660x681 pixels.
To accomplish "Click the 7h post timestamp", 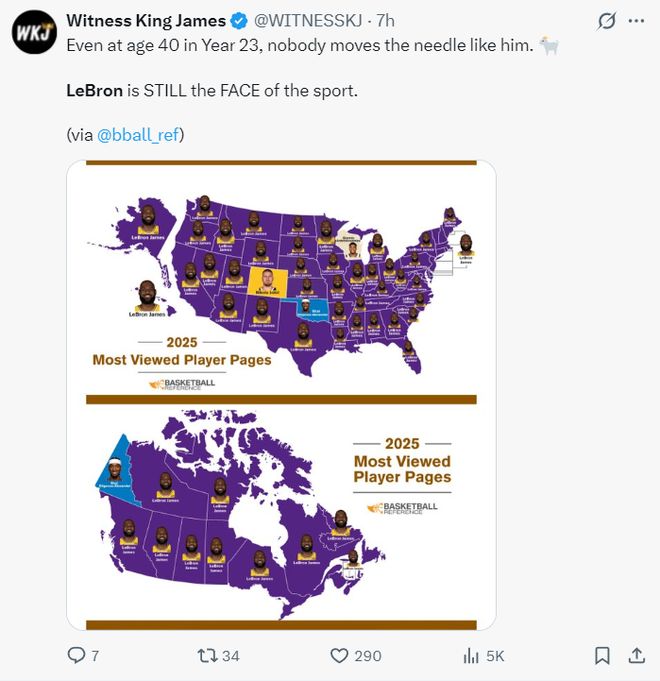I will tap(385, 21).
